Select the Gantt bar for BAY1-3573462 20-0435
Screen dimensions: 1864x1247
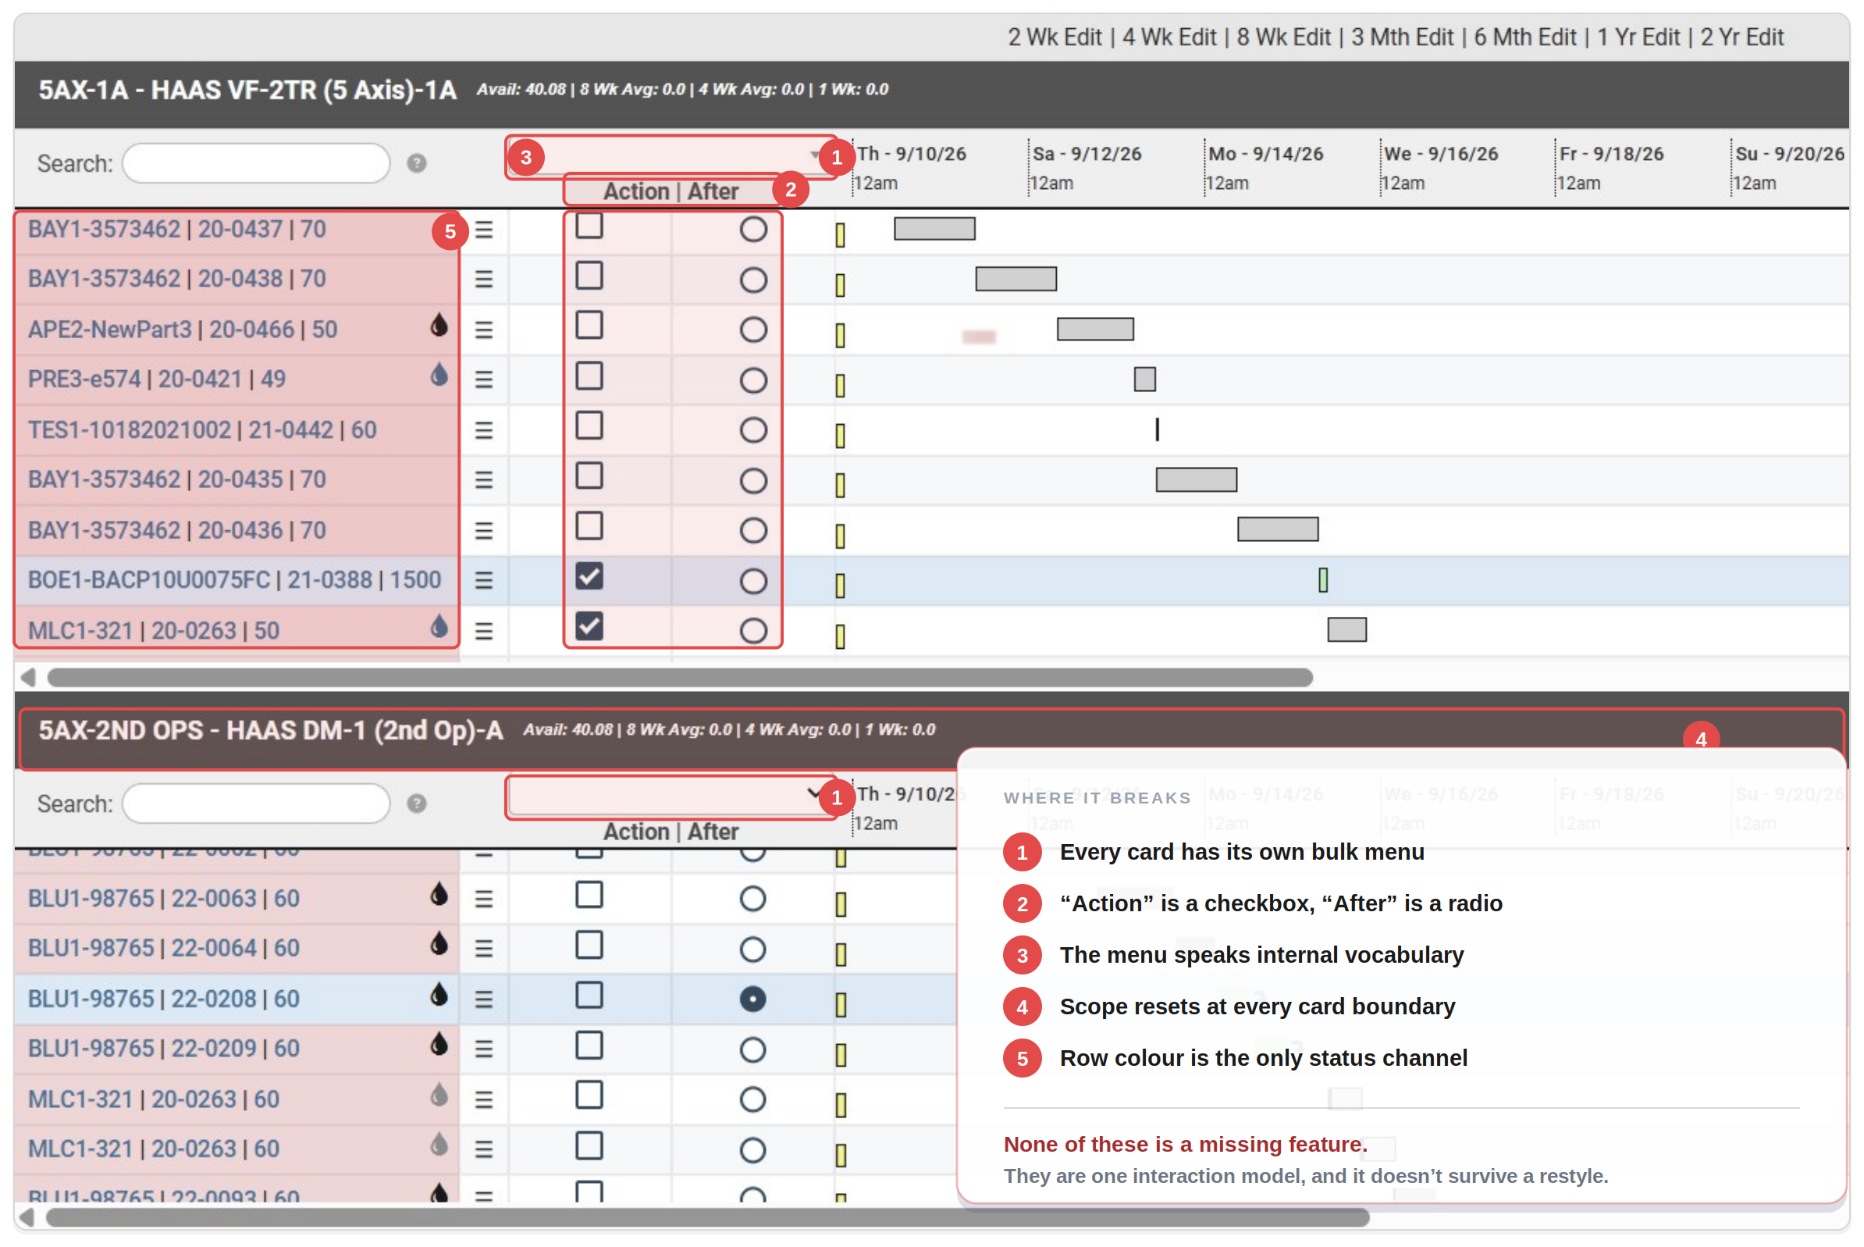[1196, 480]
